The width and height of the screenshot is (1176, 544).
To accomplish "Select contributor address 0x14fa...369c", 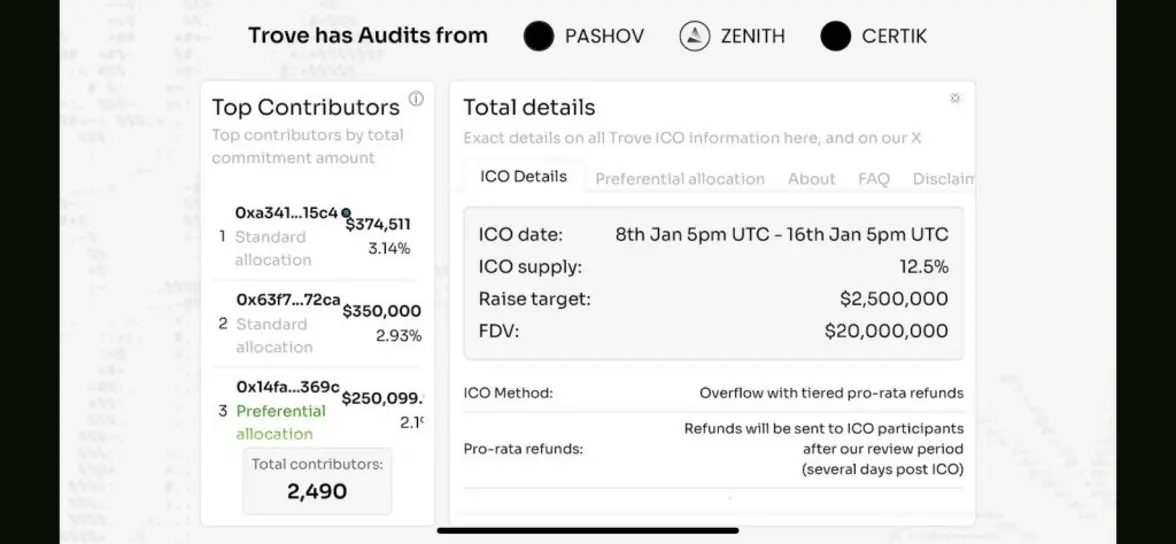I will pyautogui.click(x=288, y=387).
